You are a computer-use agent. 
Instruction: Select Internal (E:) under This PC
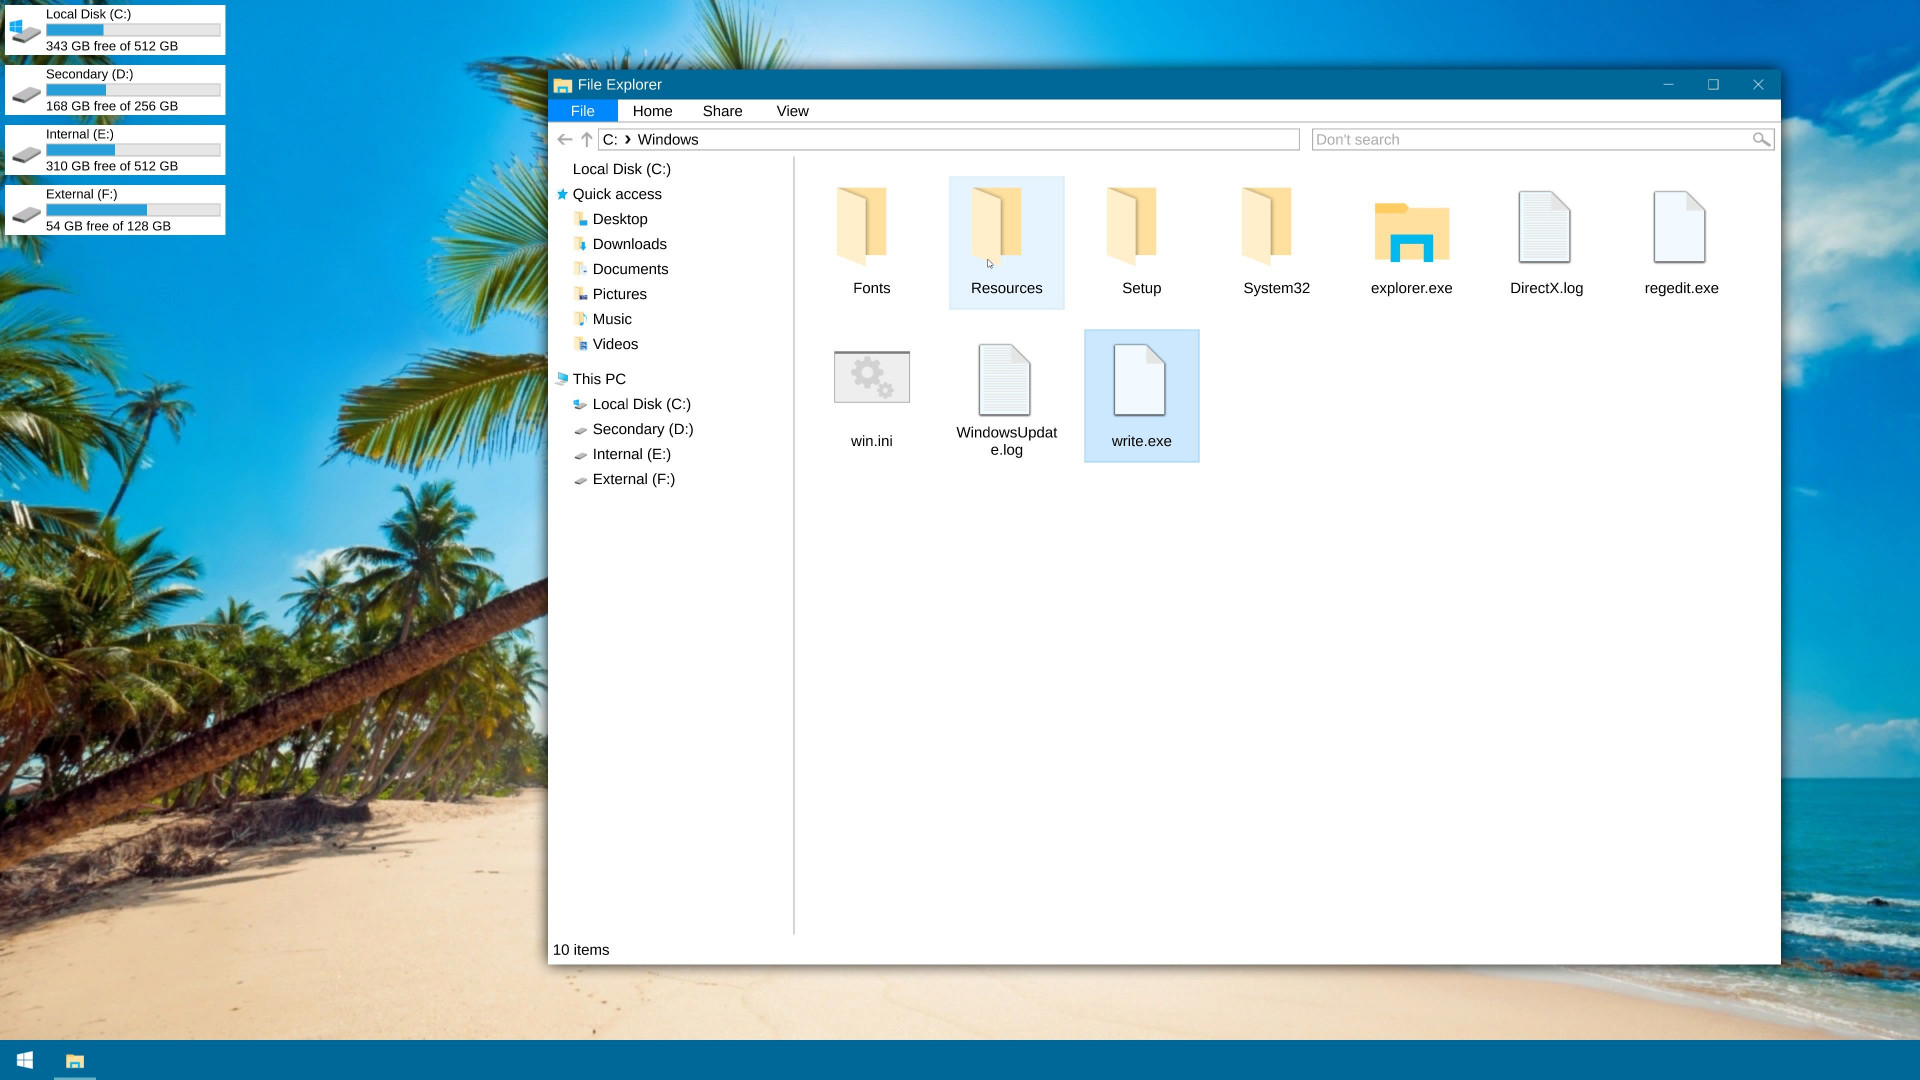point(631,454)
